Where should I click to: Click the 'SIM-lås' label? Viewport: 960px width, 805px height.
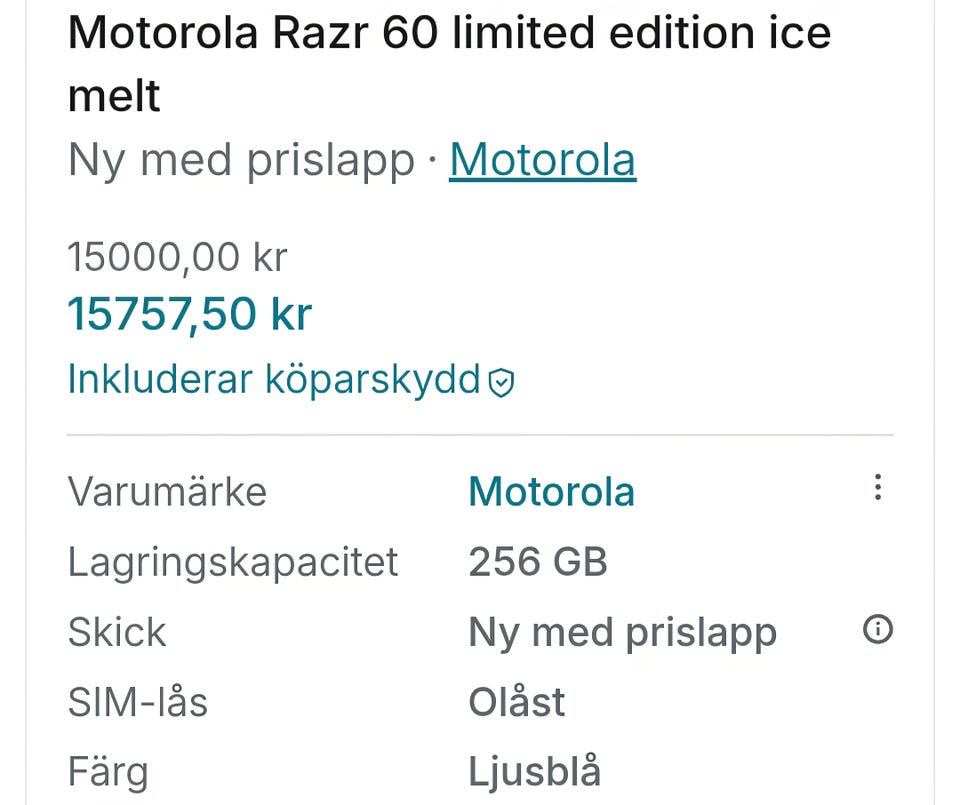[138, 702]
